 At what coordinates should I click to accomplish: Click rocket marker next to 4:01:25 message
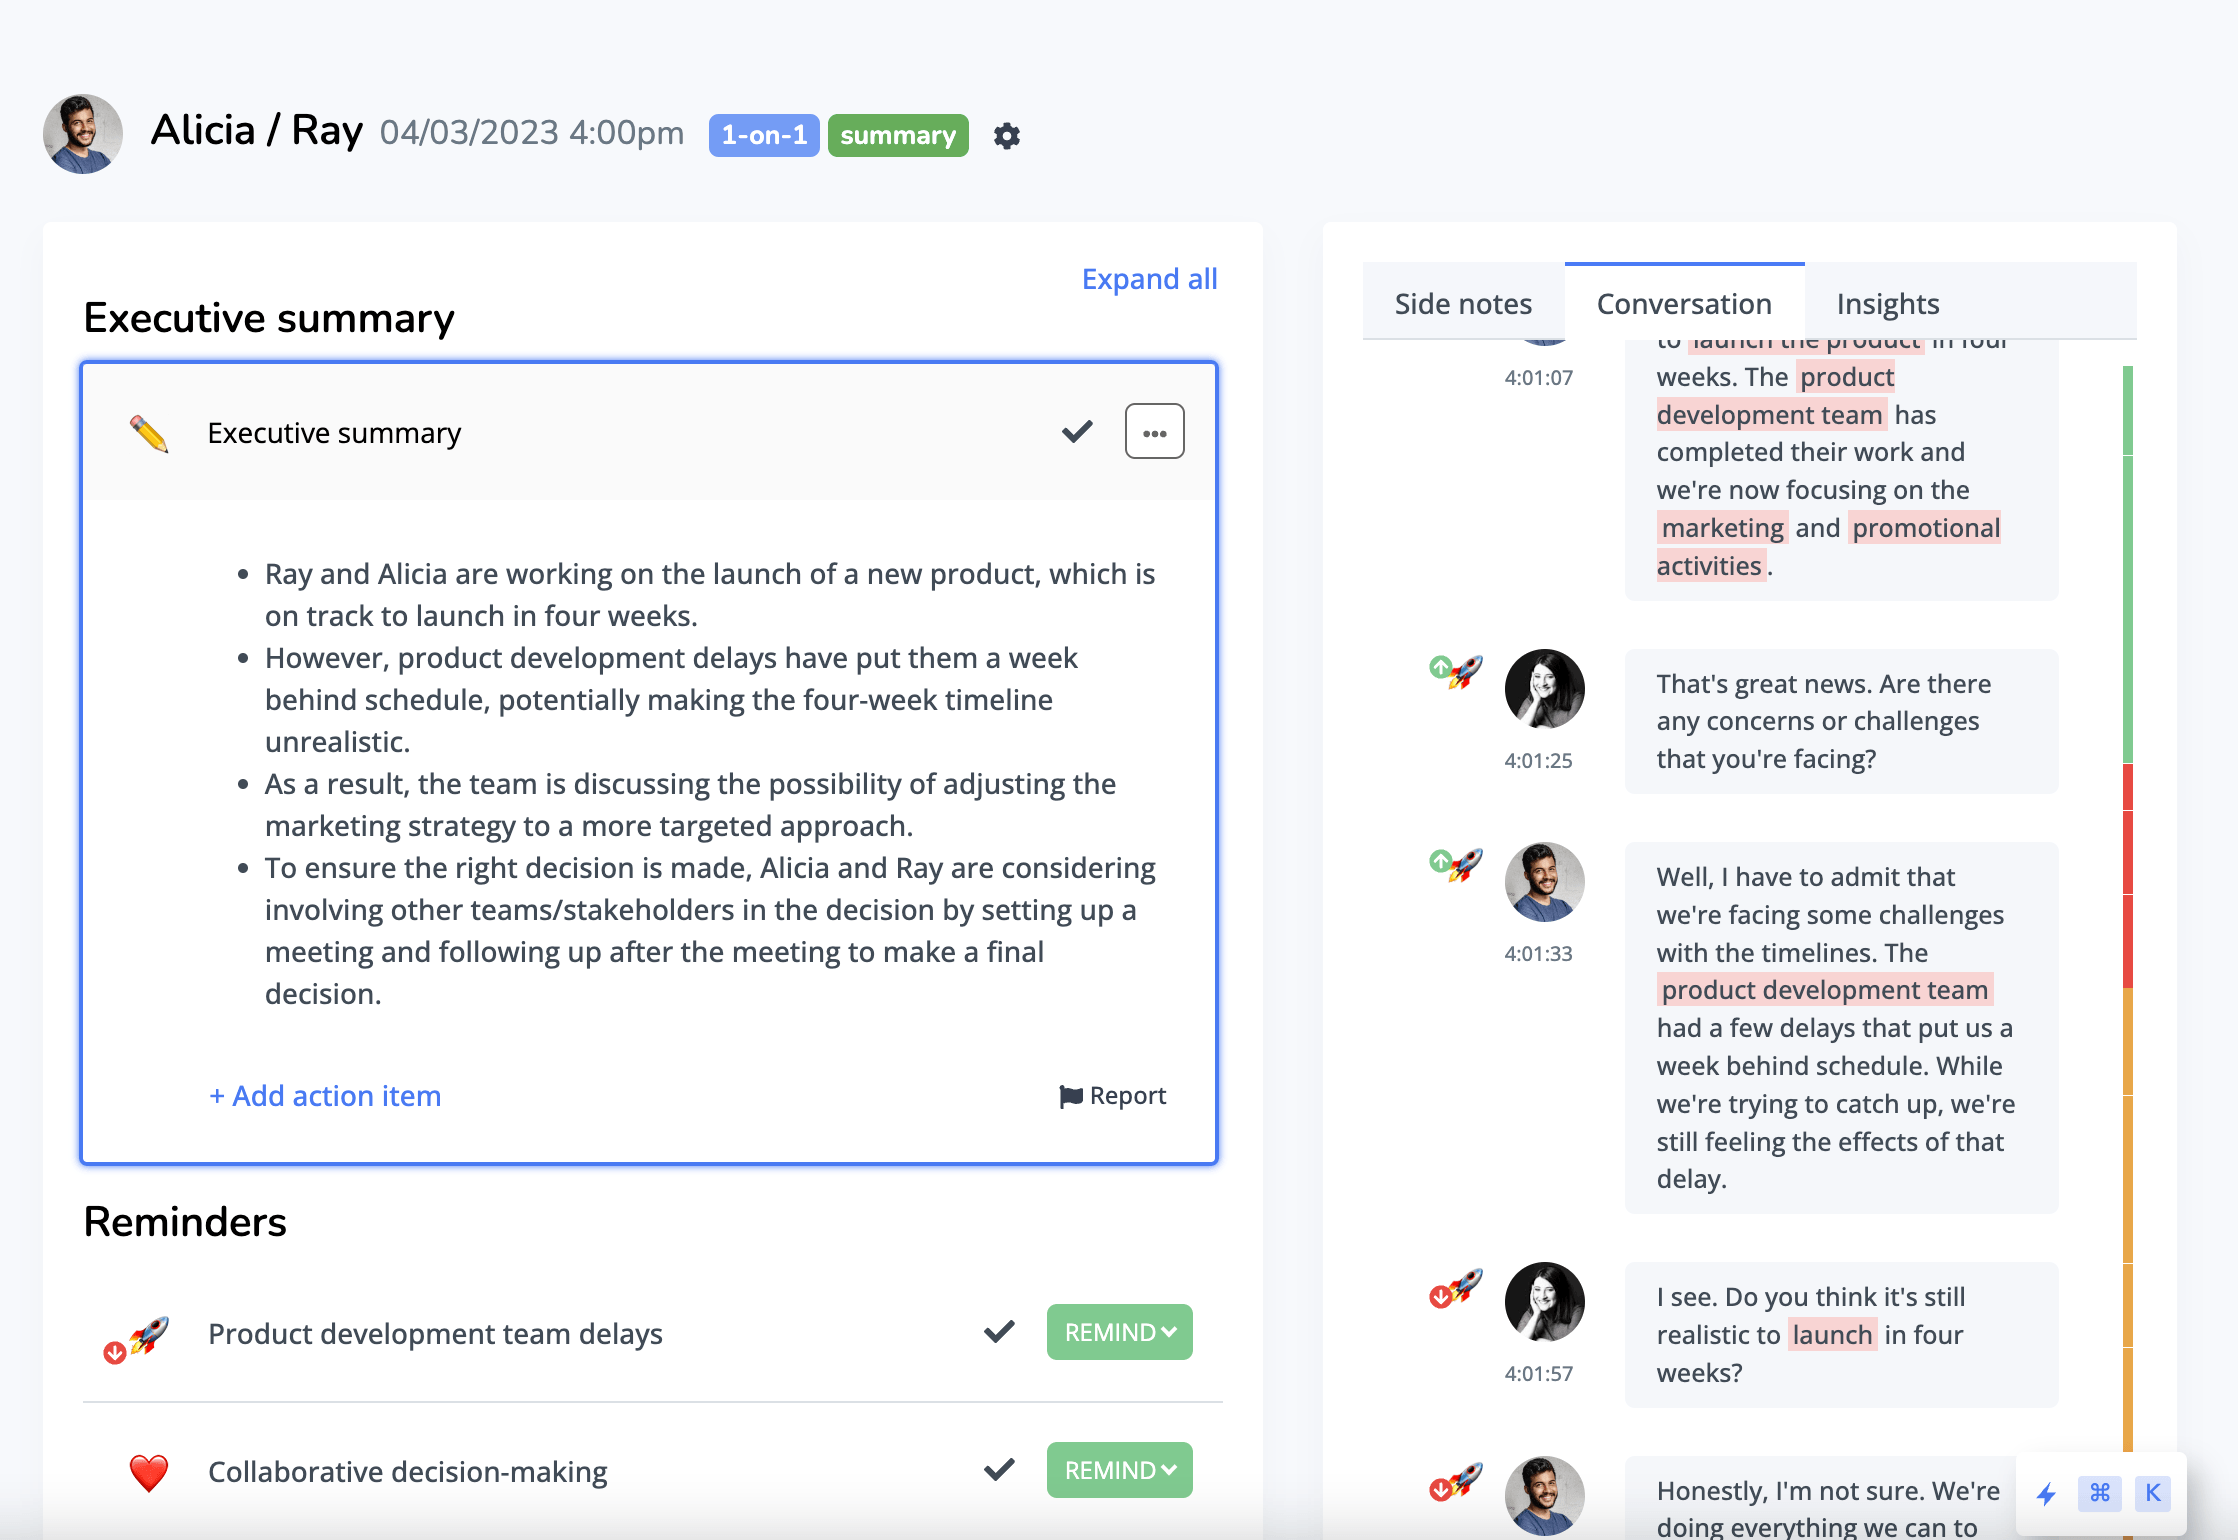(1464, 672)
